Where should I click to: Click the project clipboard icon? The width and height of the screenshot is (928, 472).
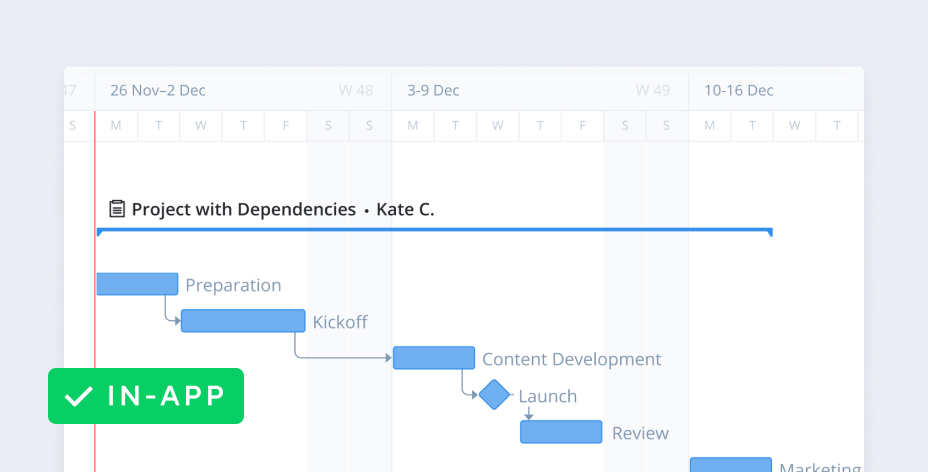(x=117, y=209)
